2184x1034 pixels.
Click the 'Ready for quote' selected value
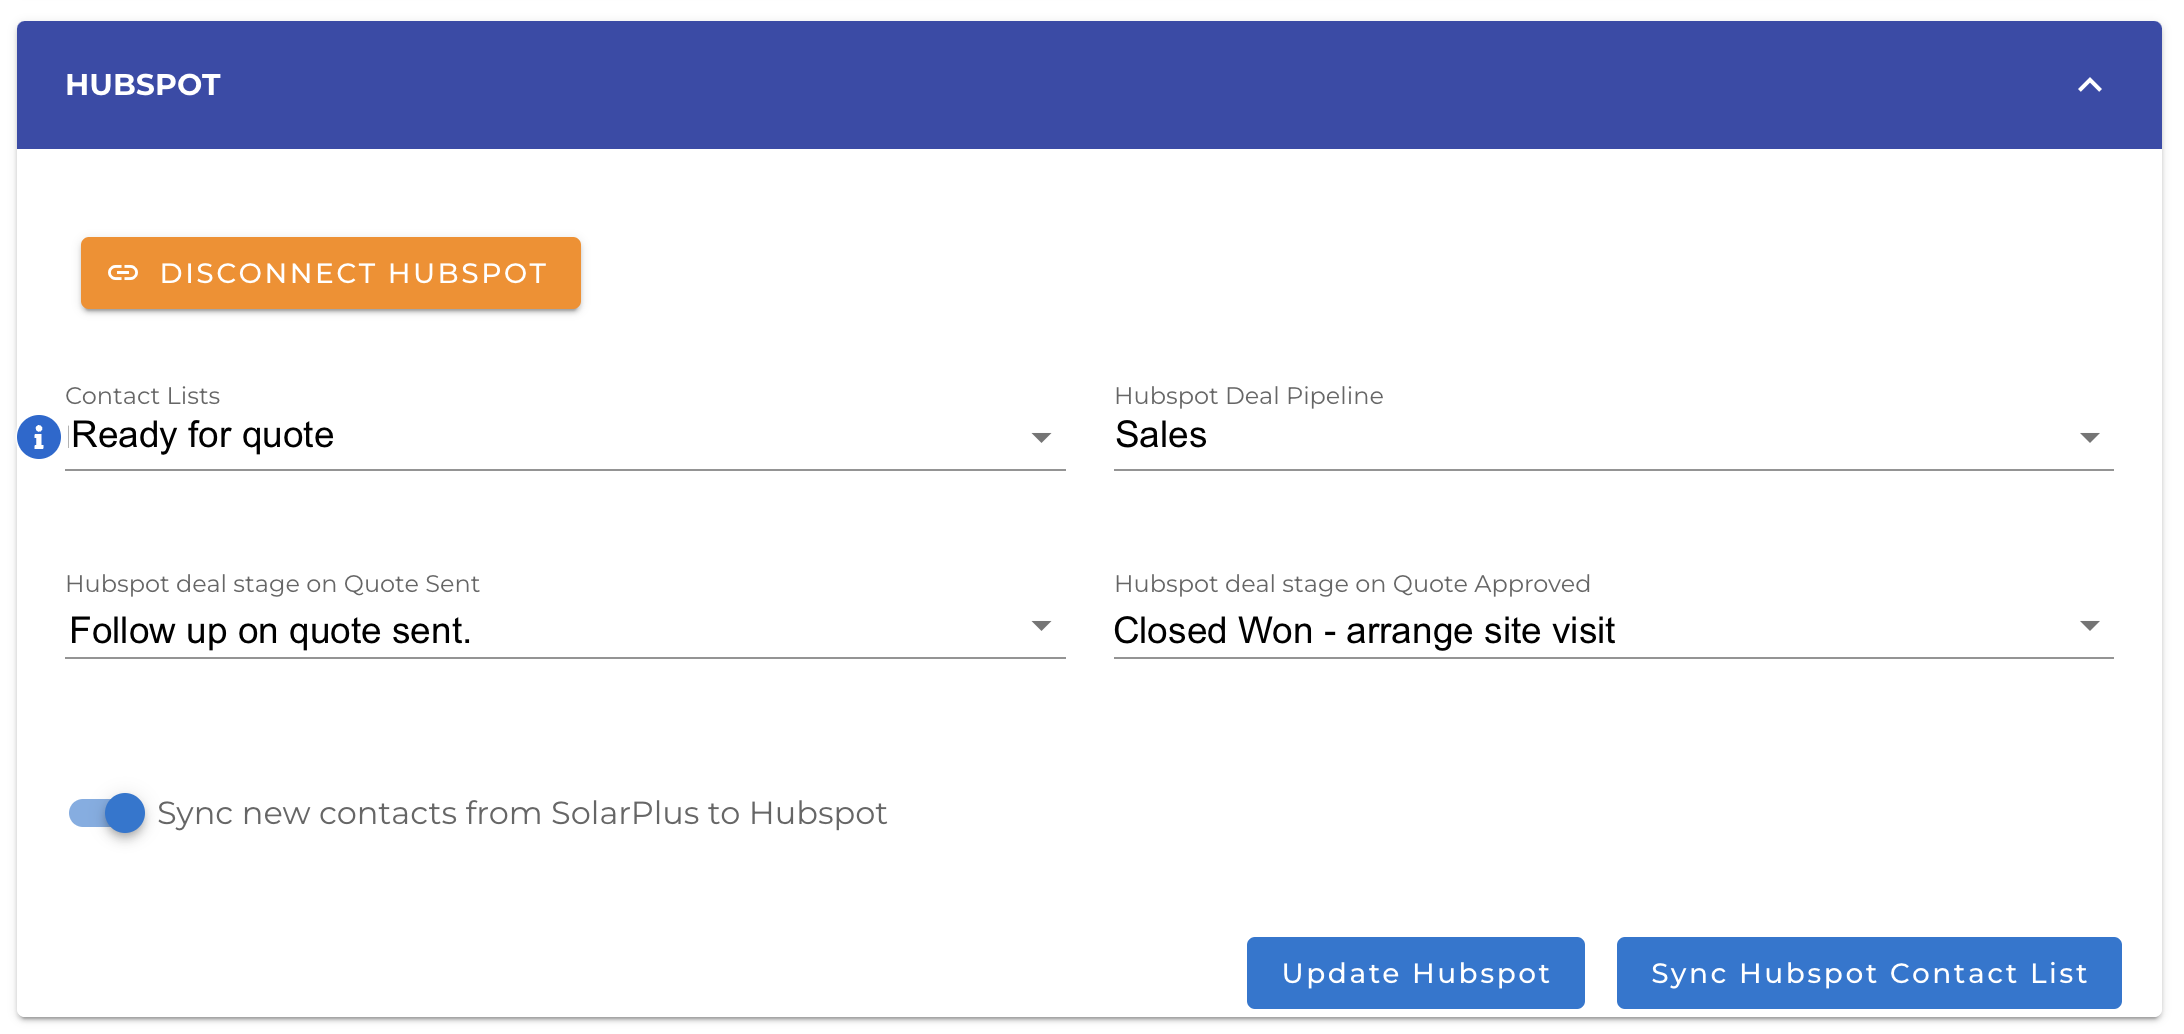click(203, 435)
